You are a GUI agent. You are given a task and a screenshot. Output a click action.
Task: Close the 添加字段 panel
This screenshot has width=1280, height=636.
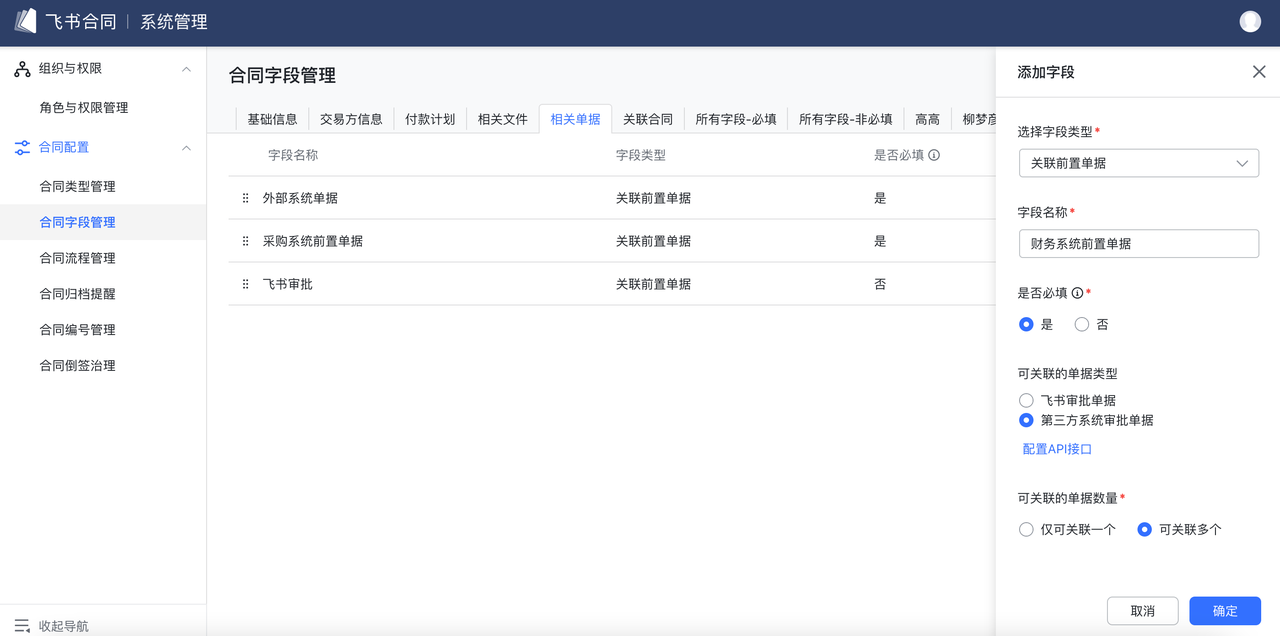click(1259, 72)
